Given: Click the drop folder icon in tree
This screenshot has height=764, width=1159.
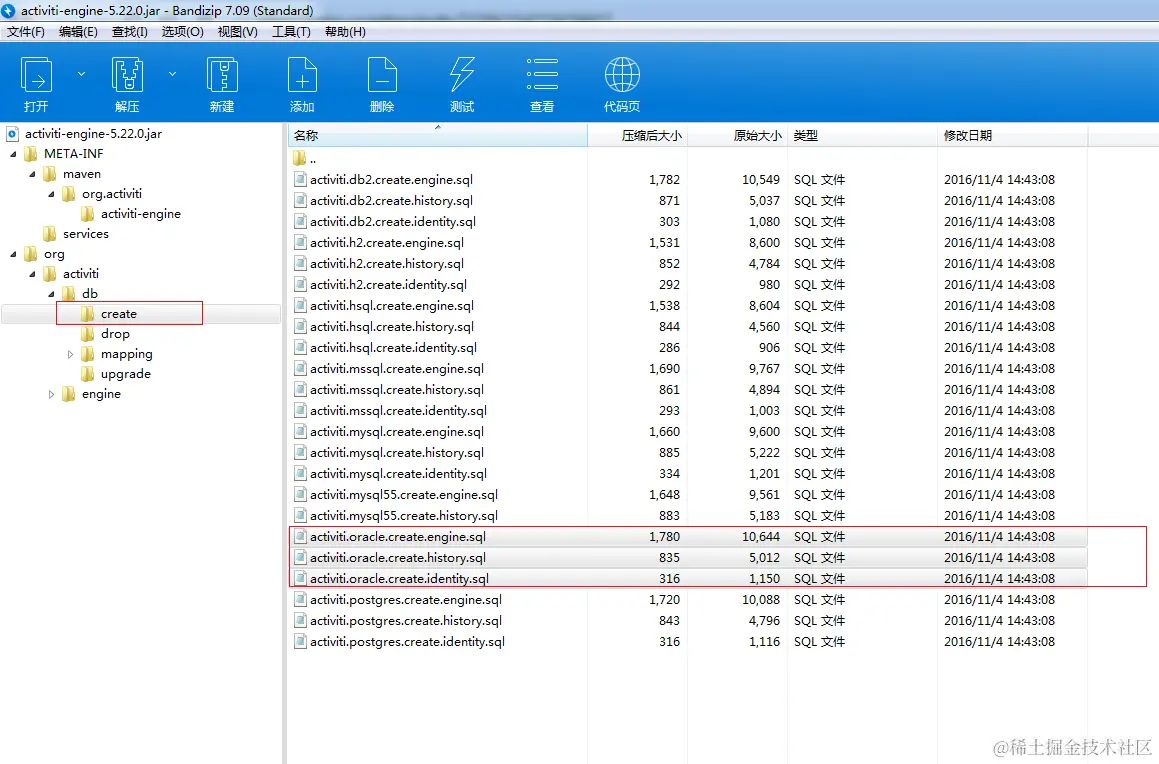Looking at the screenshot, I should [x=88, y=334].
